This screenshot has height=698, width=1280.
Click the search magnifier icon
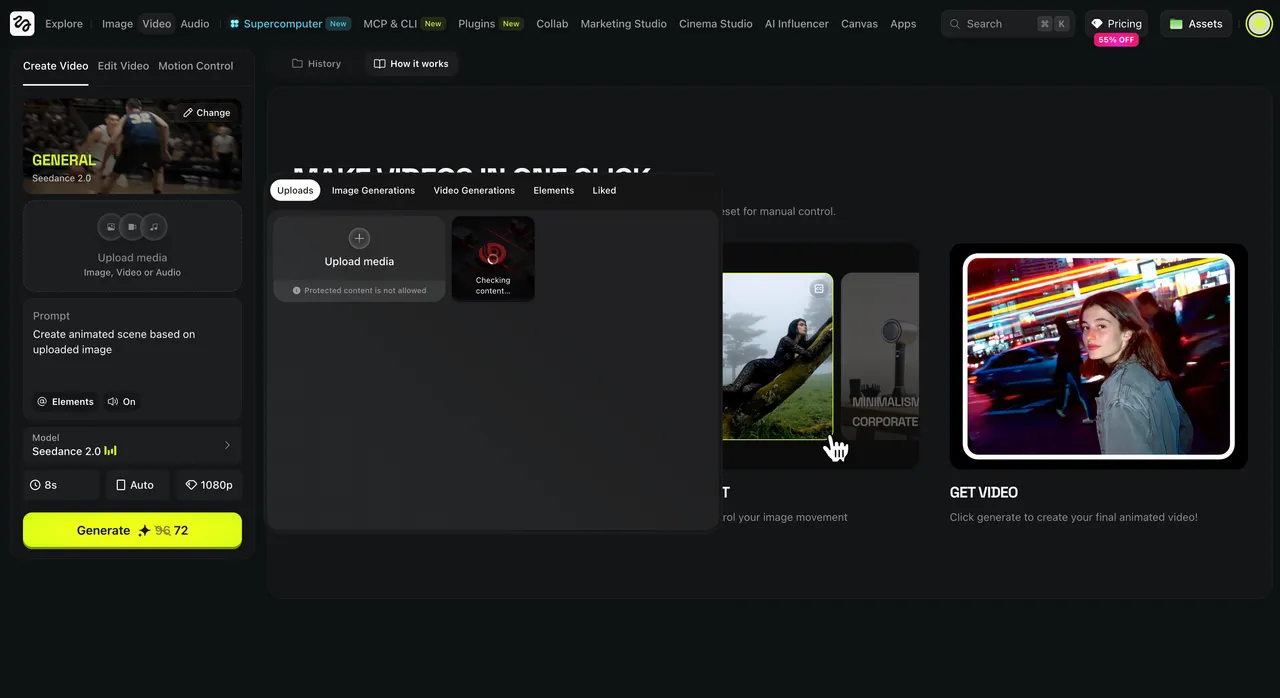pos(955,24)
